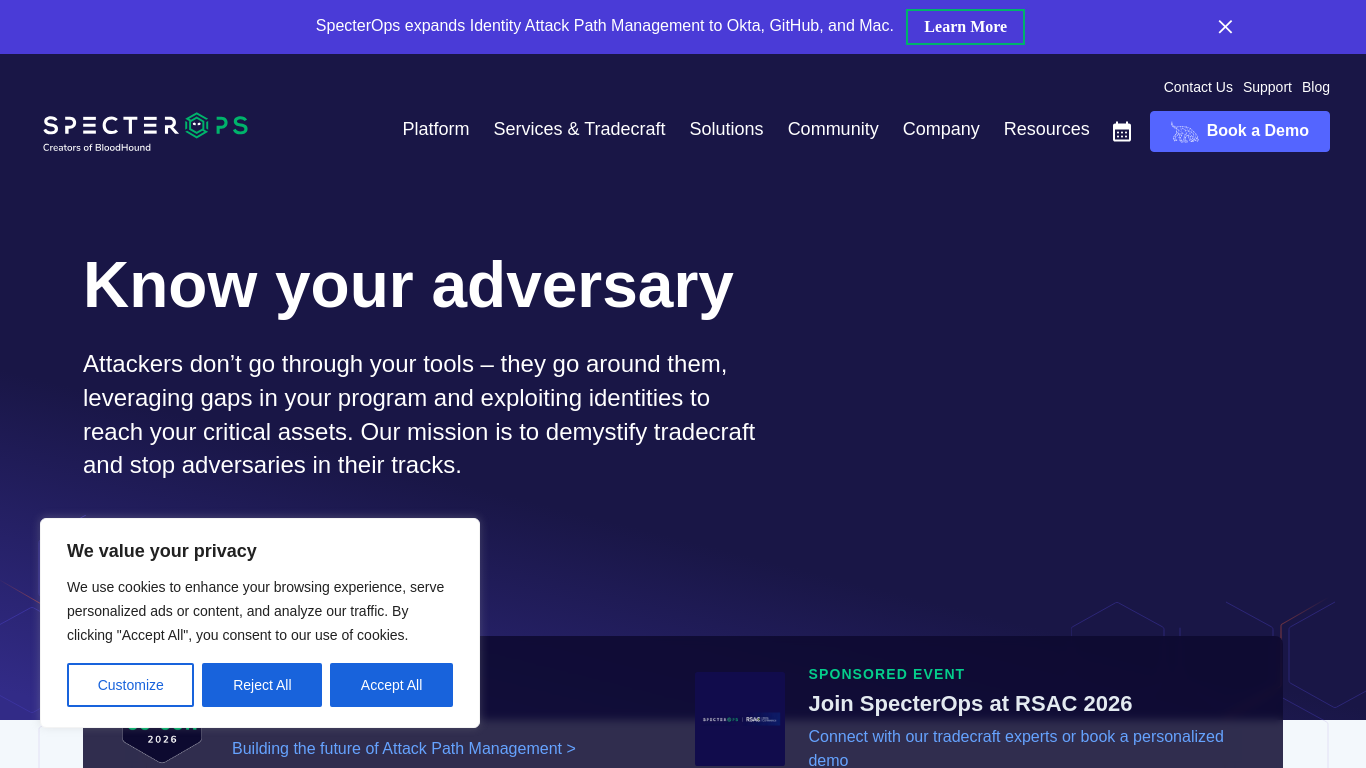Open Connect with our tradecraft experts link
The width and height of the screenshot is (1366, 768).
point(1016,748)
